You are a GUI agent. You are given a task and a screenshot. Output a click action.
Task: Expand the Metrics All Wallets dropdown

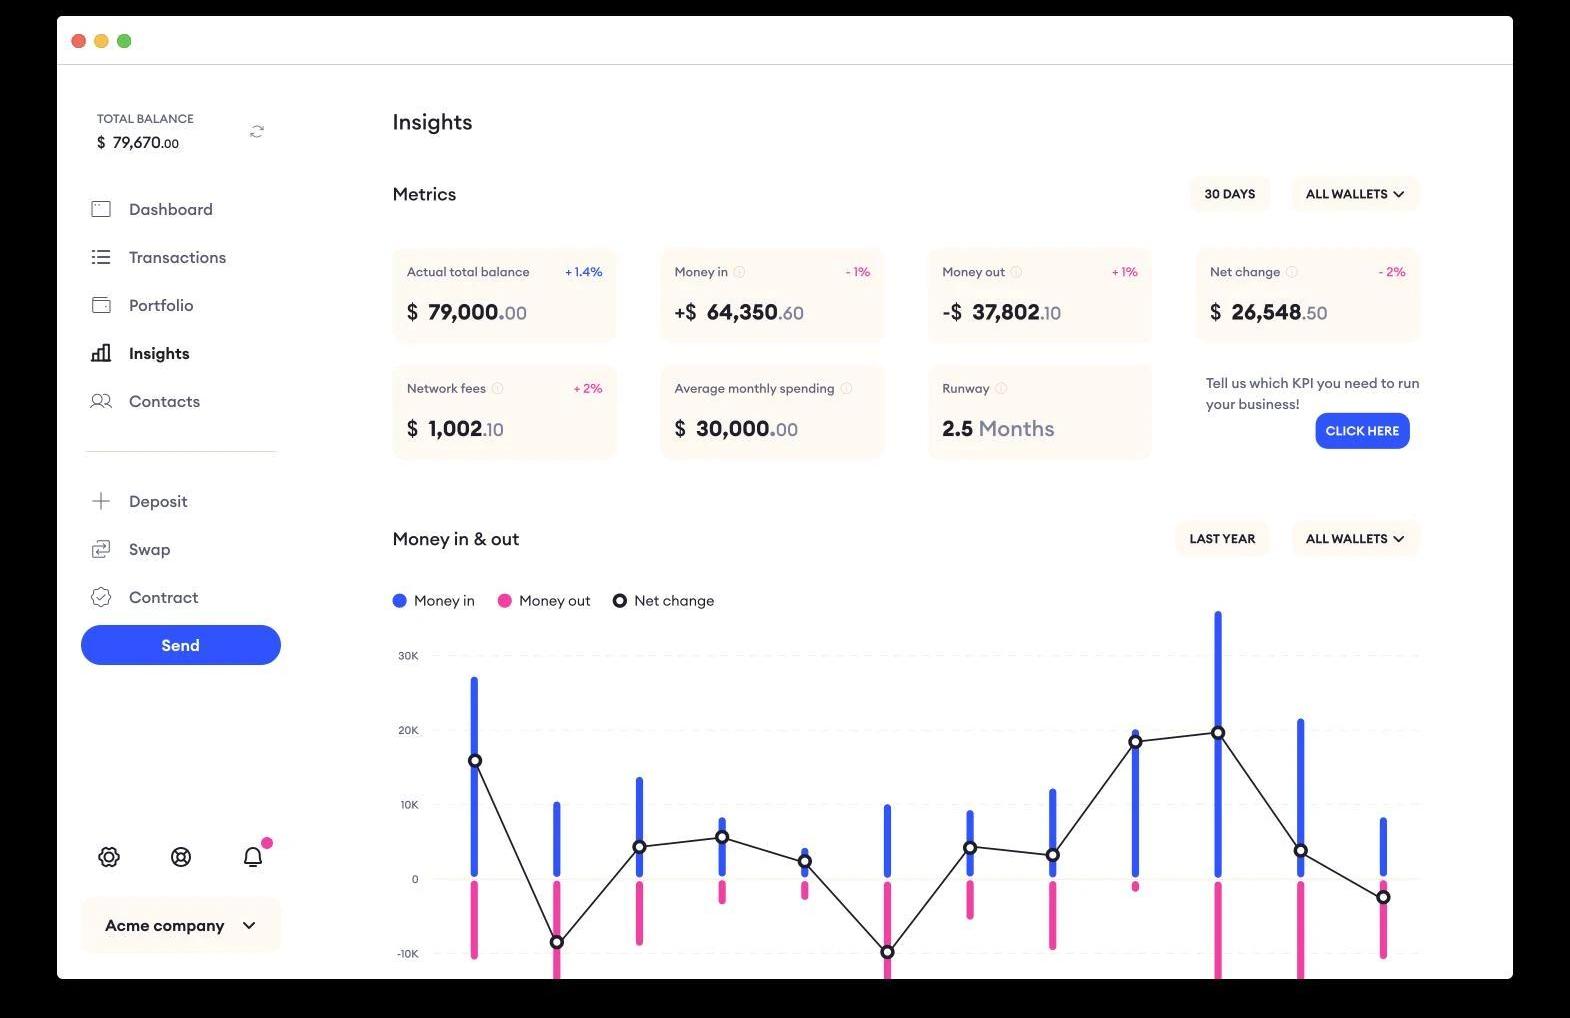1355,194
